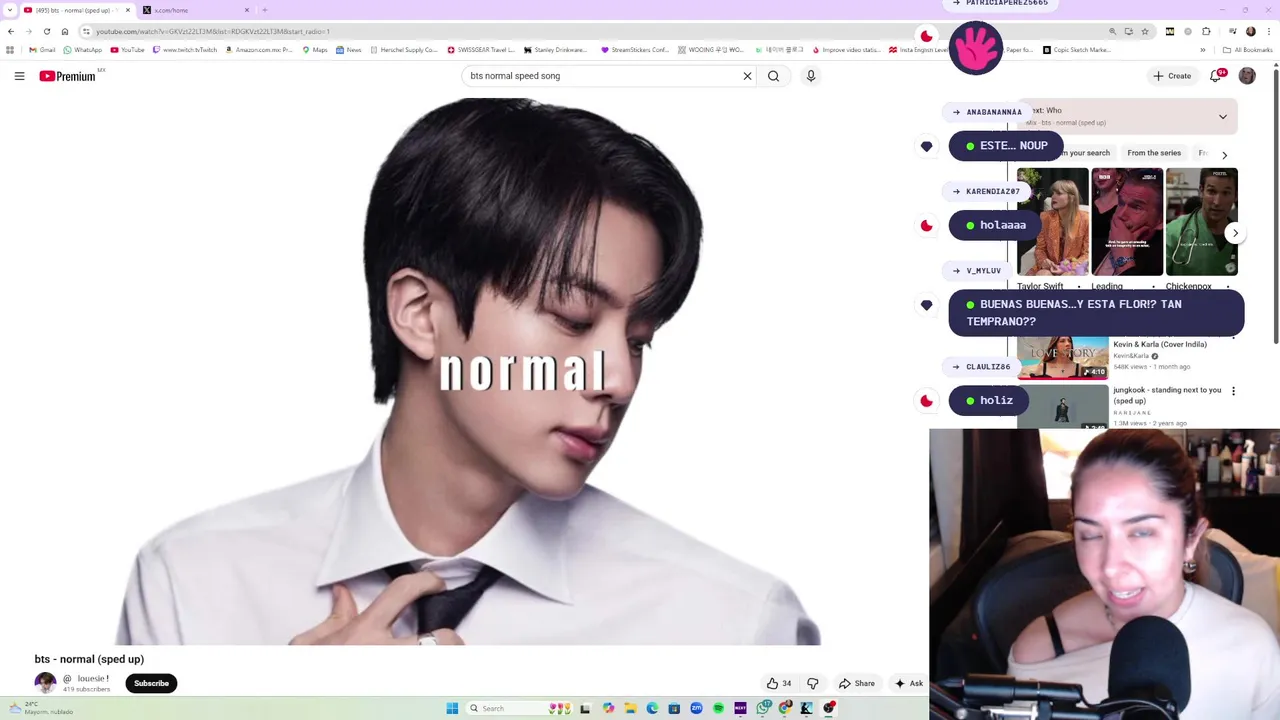Screen dimensions: 1280x720
Task: Switch to the x.com/home tab
Action: [x=195, y=10]
